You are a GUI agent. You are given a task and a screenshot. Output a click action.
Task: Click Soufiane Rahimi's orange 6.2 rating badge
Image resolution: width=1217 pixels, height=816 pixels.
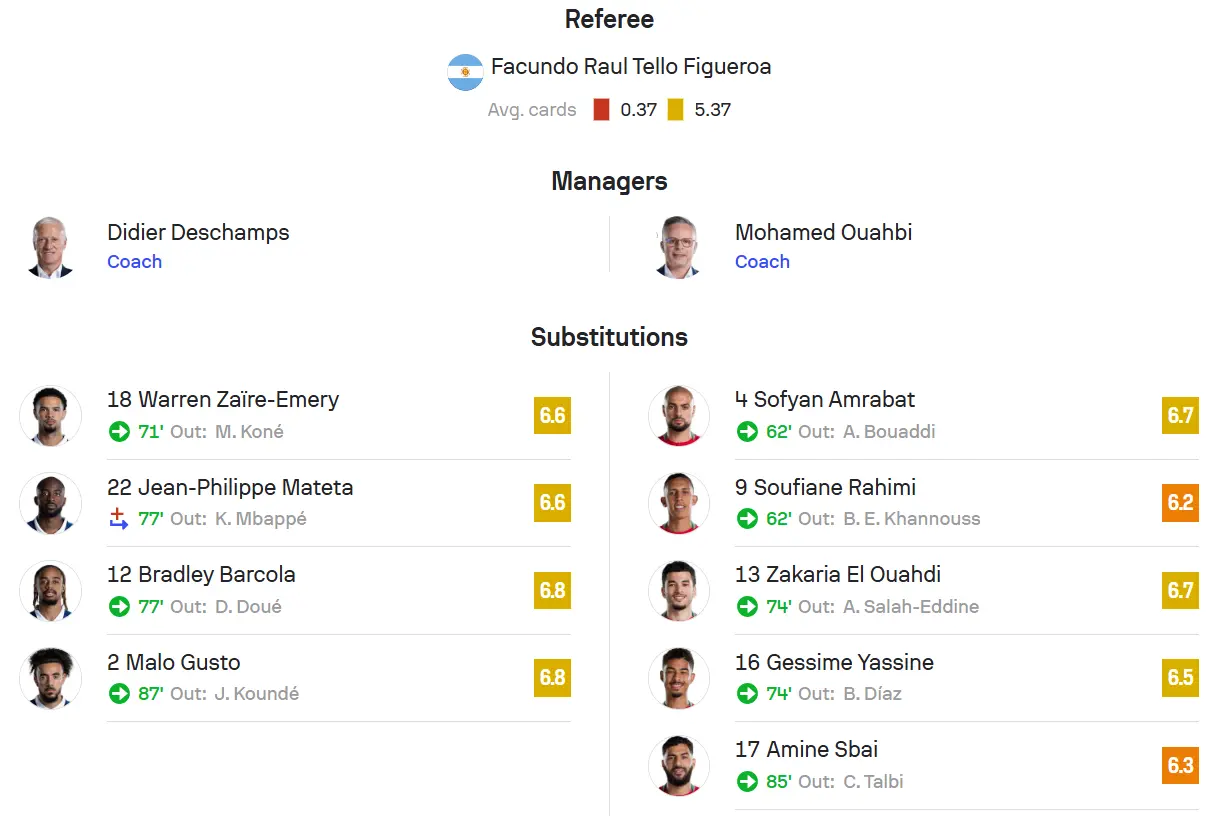pyautogui.click(x=1181, y=502)
